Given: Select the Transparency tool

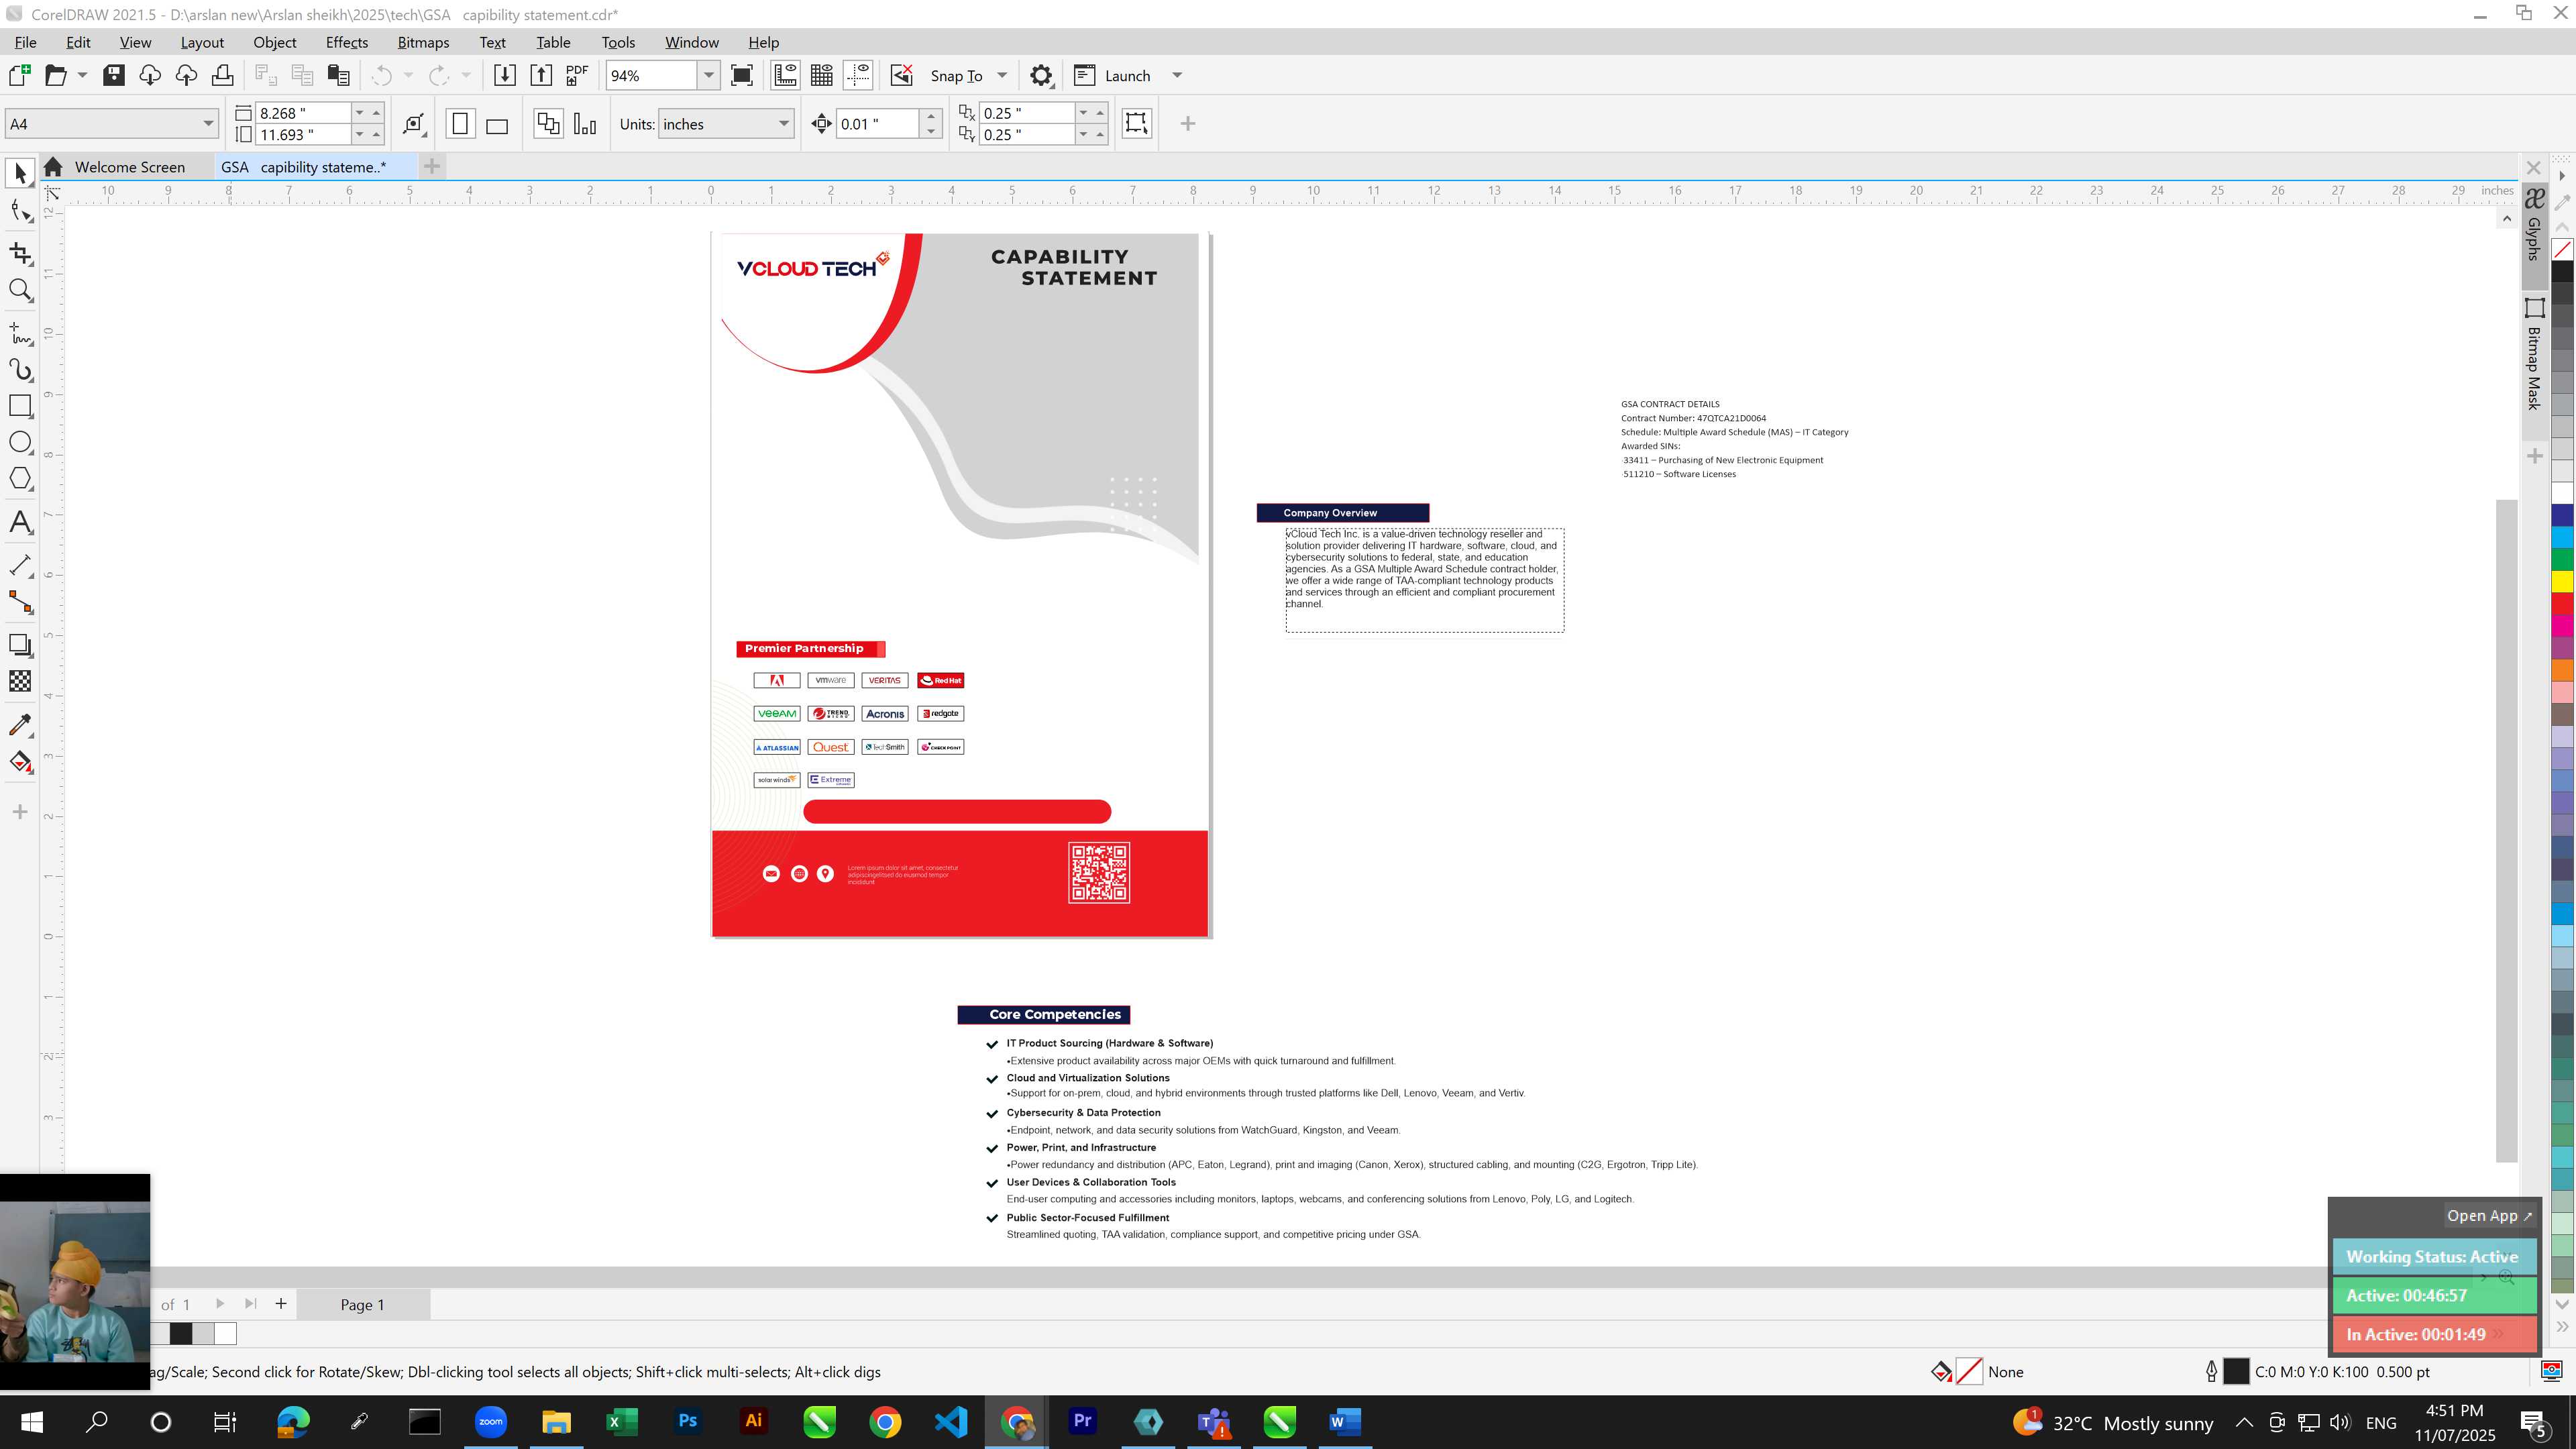Looking at the screenshot, I should tap(20, 681).
